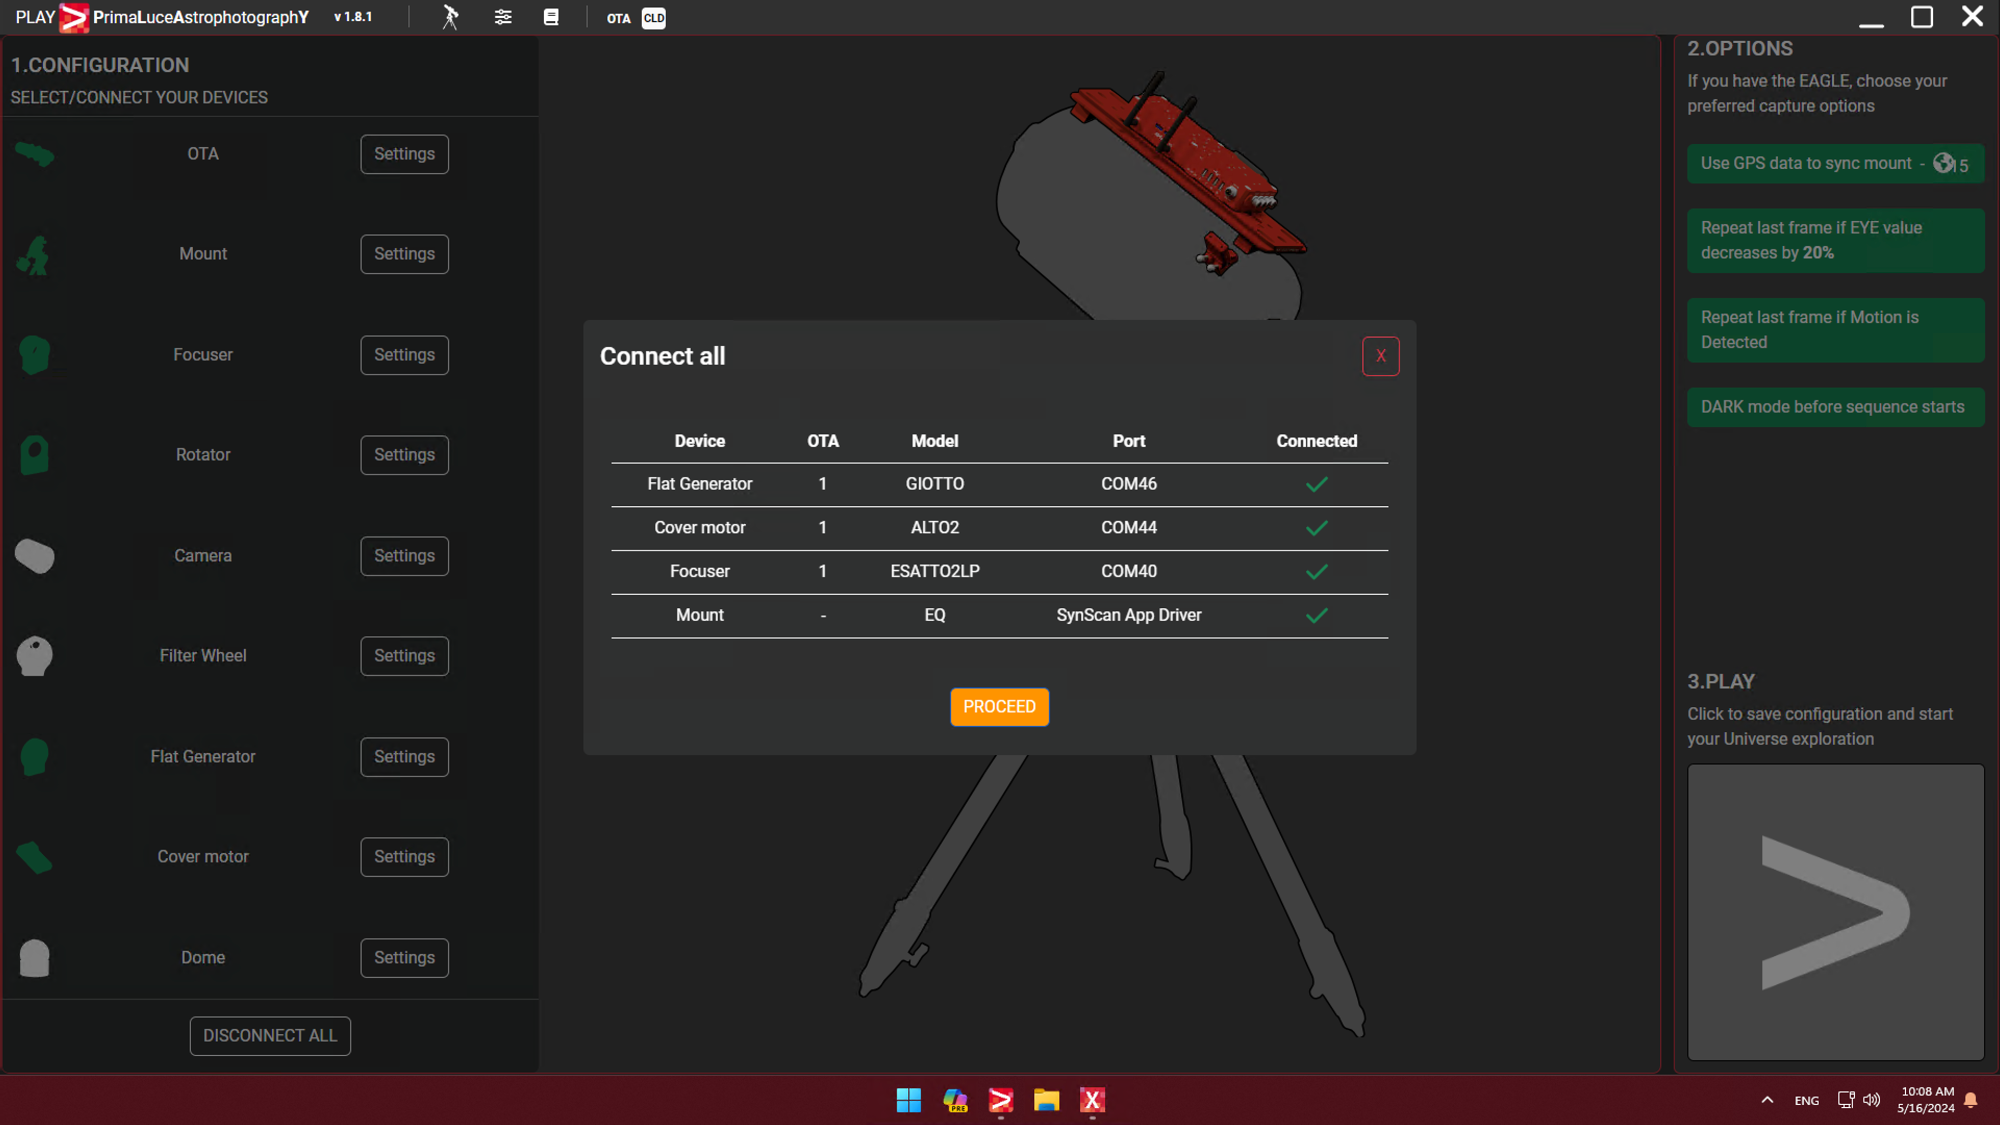Image resolution: width=2000 pixels, height=1125 pixels.
Task: Click the Camera device icon
Action: click(35, 556)
